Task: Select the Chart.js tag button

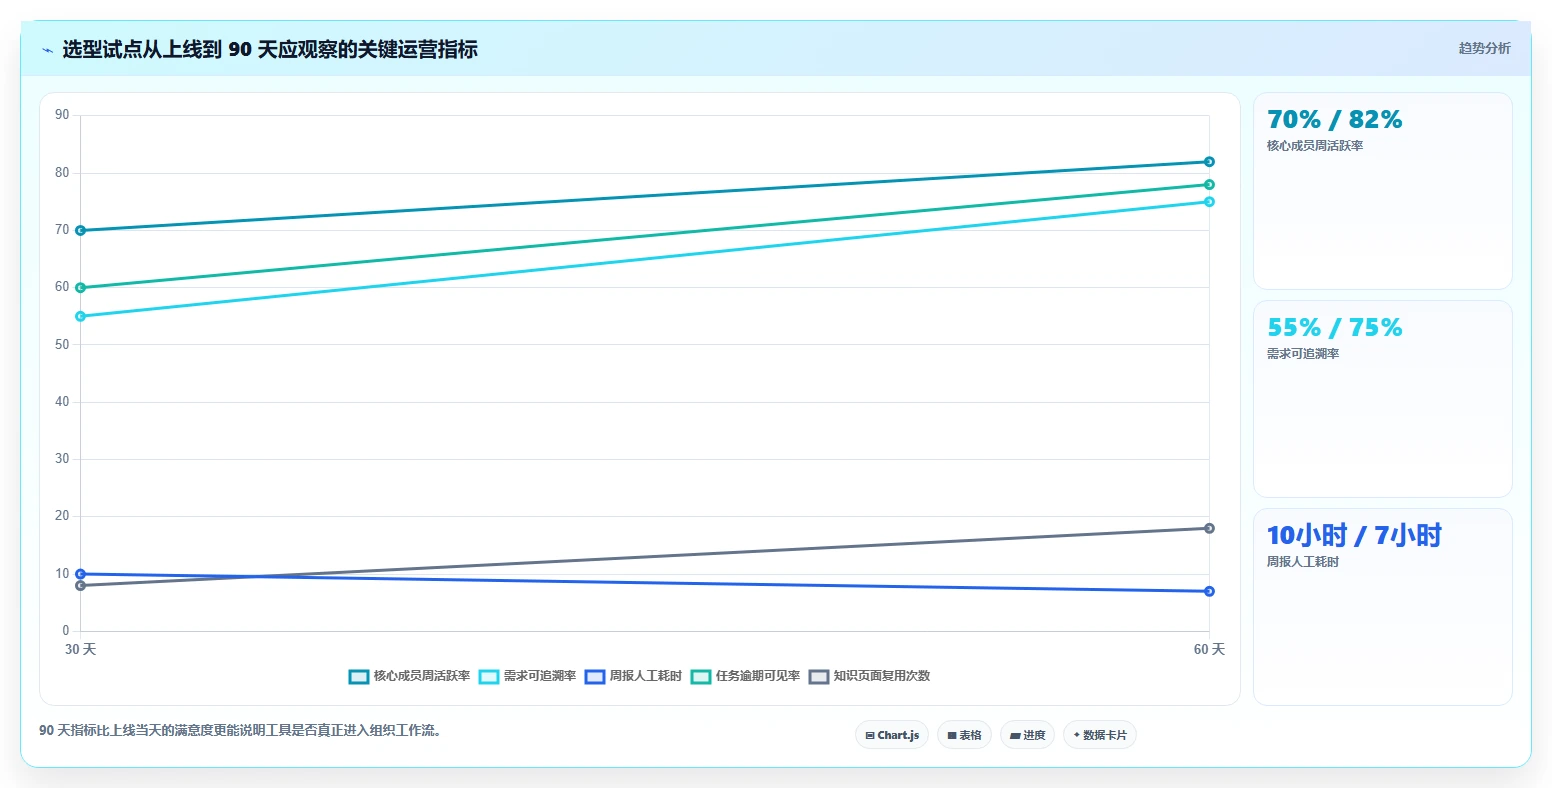Action: [892, 735]
